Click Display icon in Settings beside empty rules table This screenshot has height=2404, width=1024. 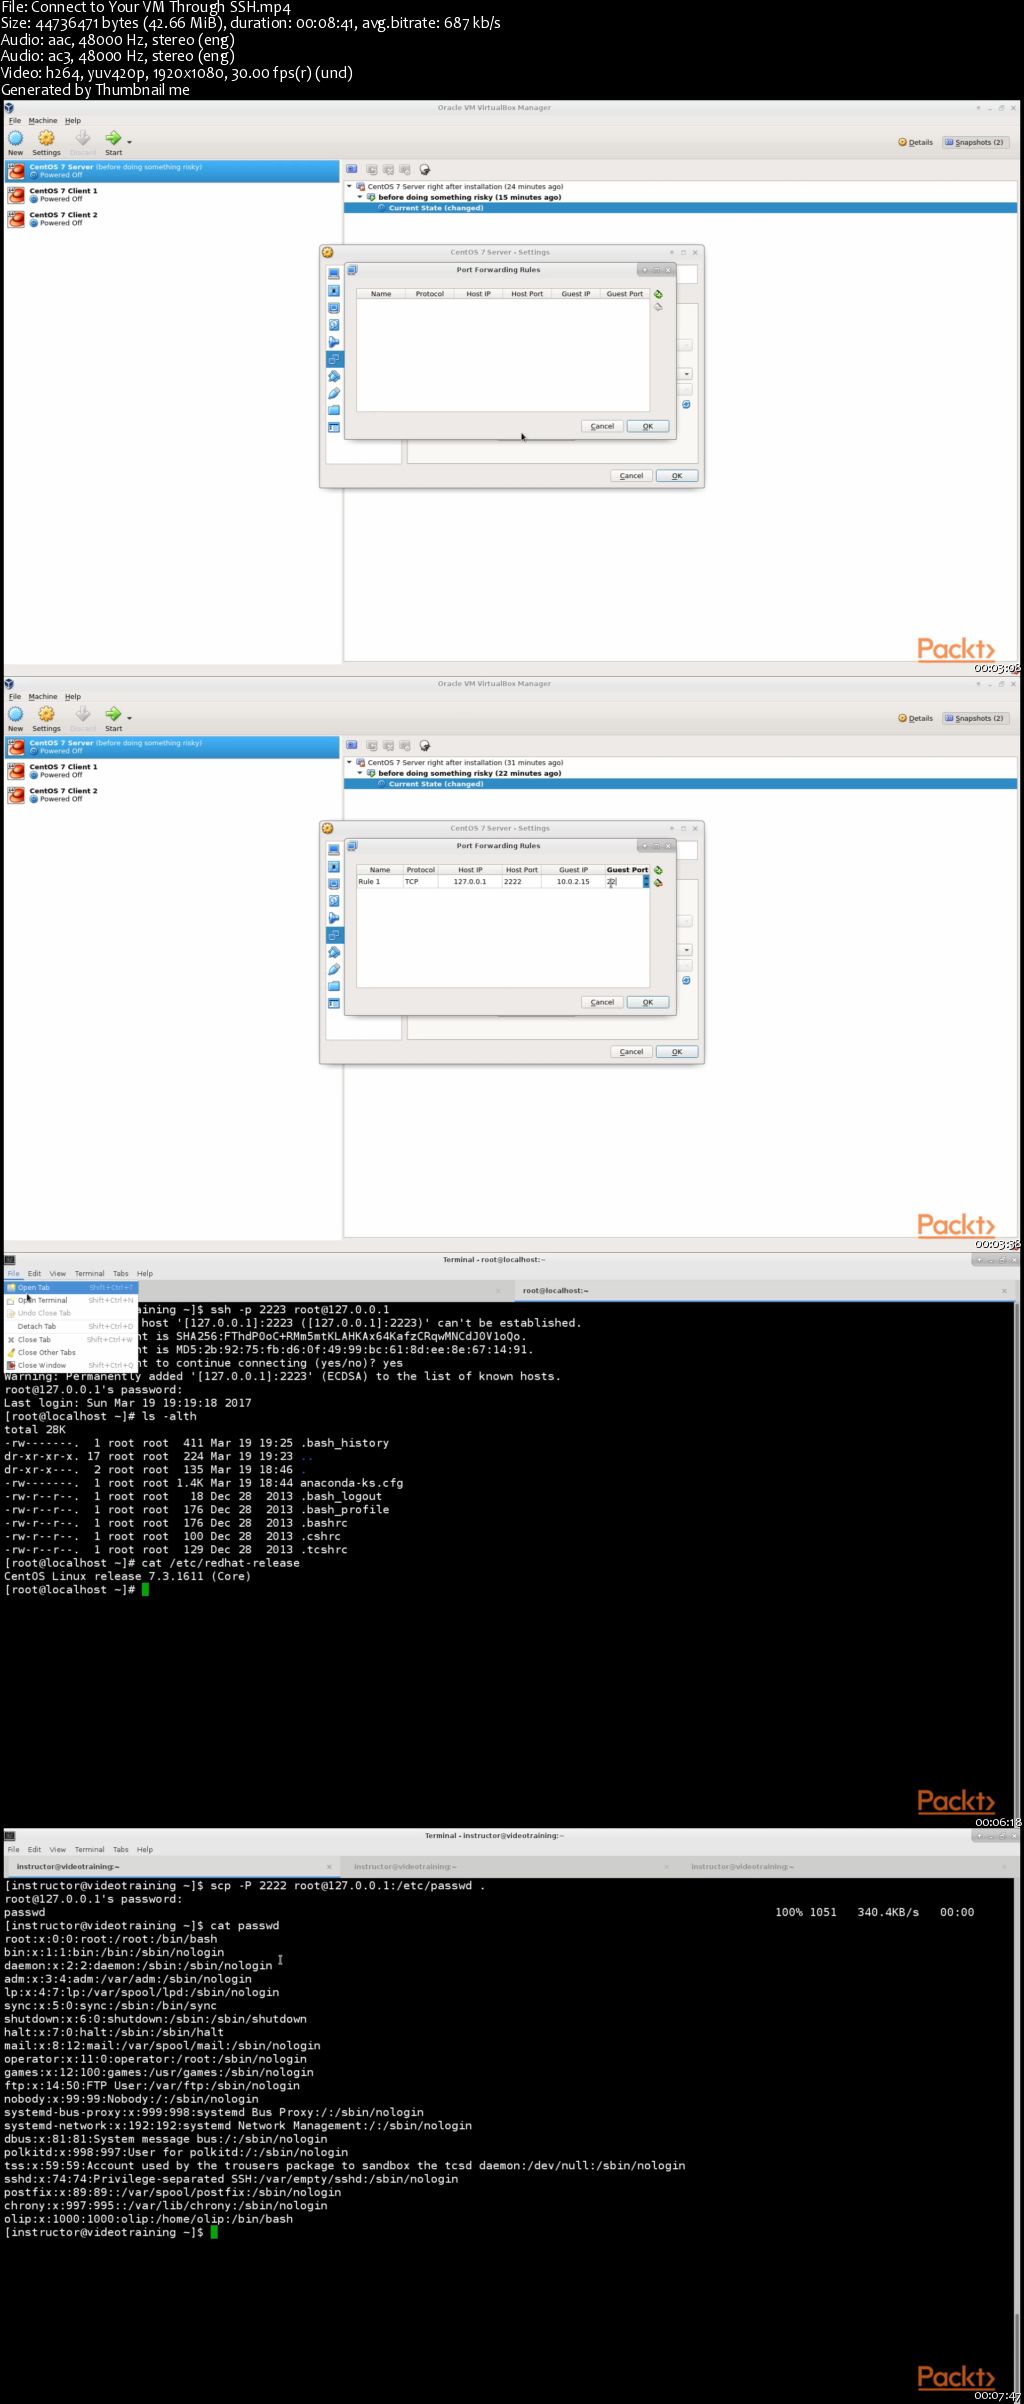(334, 307)
